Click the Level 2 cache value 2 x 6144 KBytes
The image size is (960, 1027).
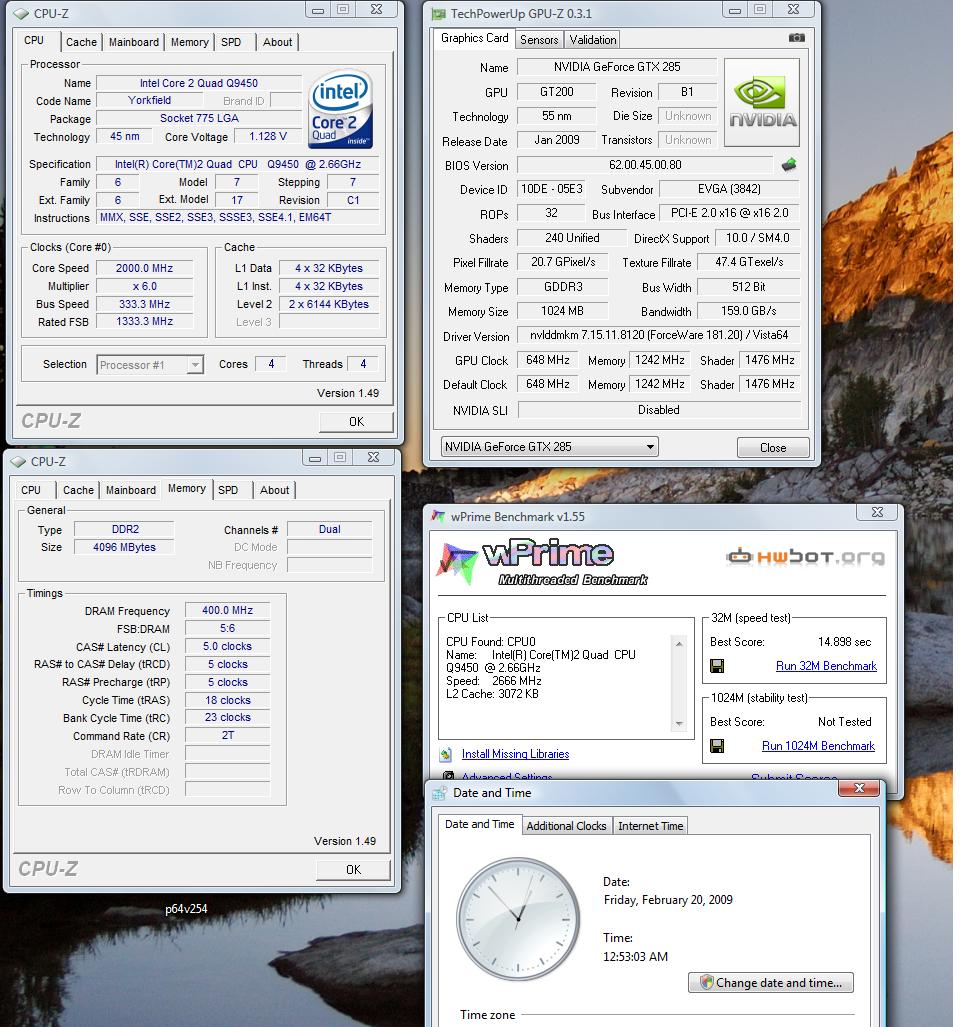[329, 305]
